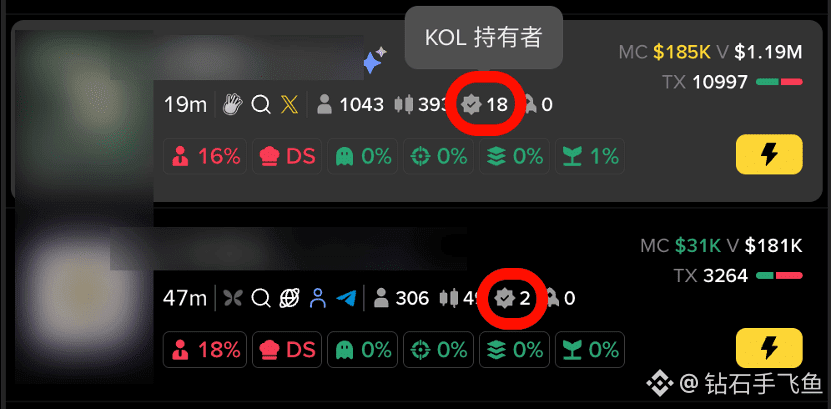Click the yellow lightning quick-buy button, top card
Image resolution: width=832 pixels, height=410 pixels.
click(x=769, y=154)
